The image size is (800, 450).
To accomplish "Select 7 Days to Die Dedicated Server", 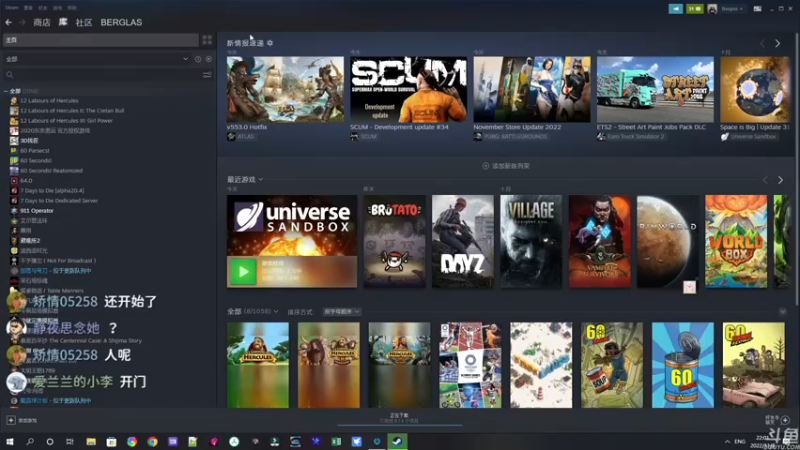I will [59, 201].
